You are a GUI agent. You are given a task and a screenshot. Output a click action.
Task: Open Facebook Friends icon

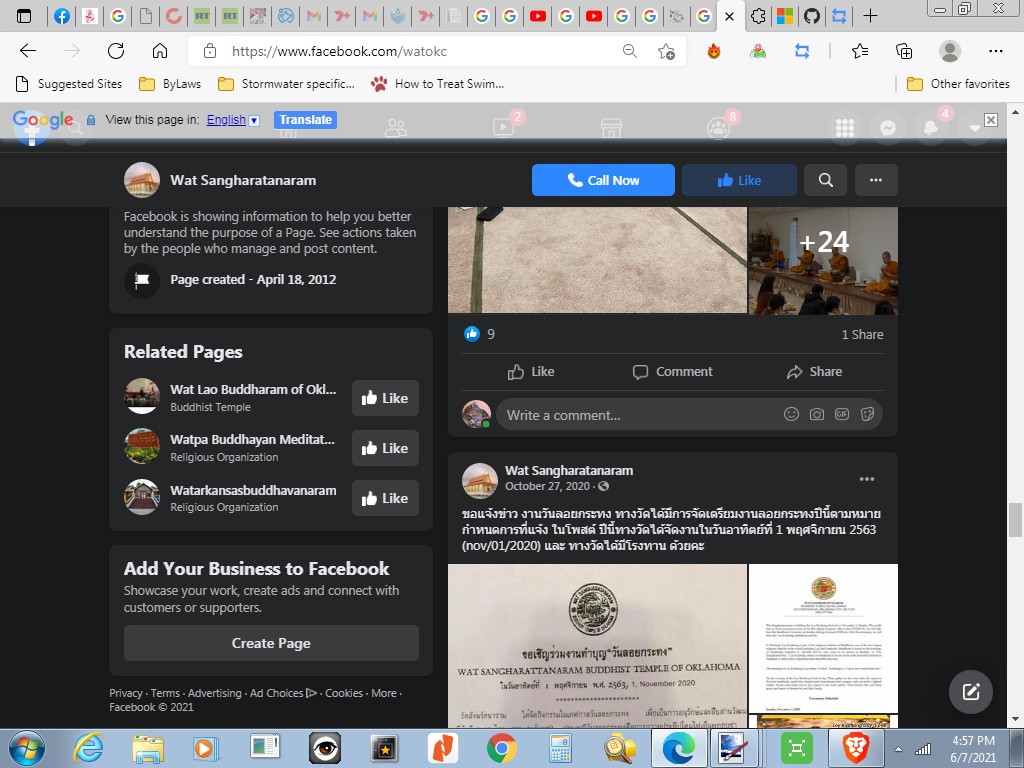(396, 127)
